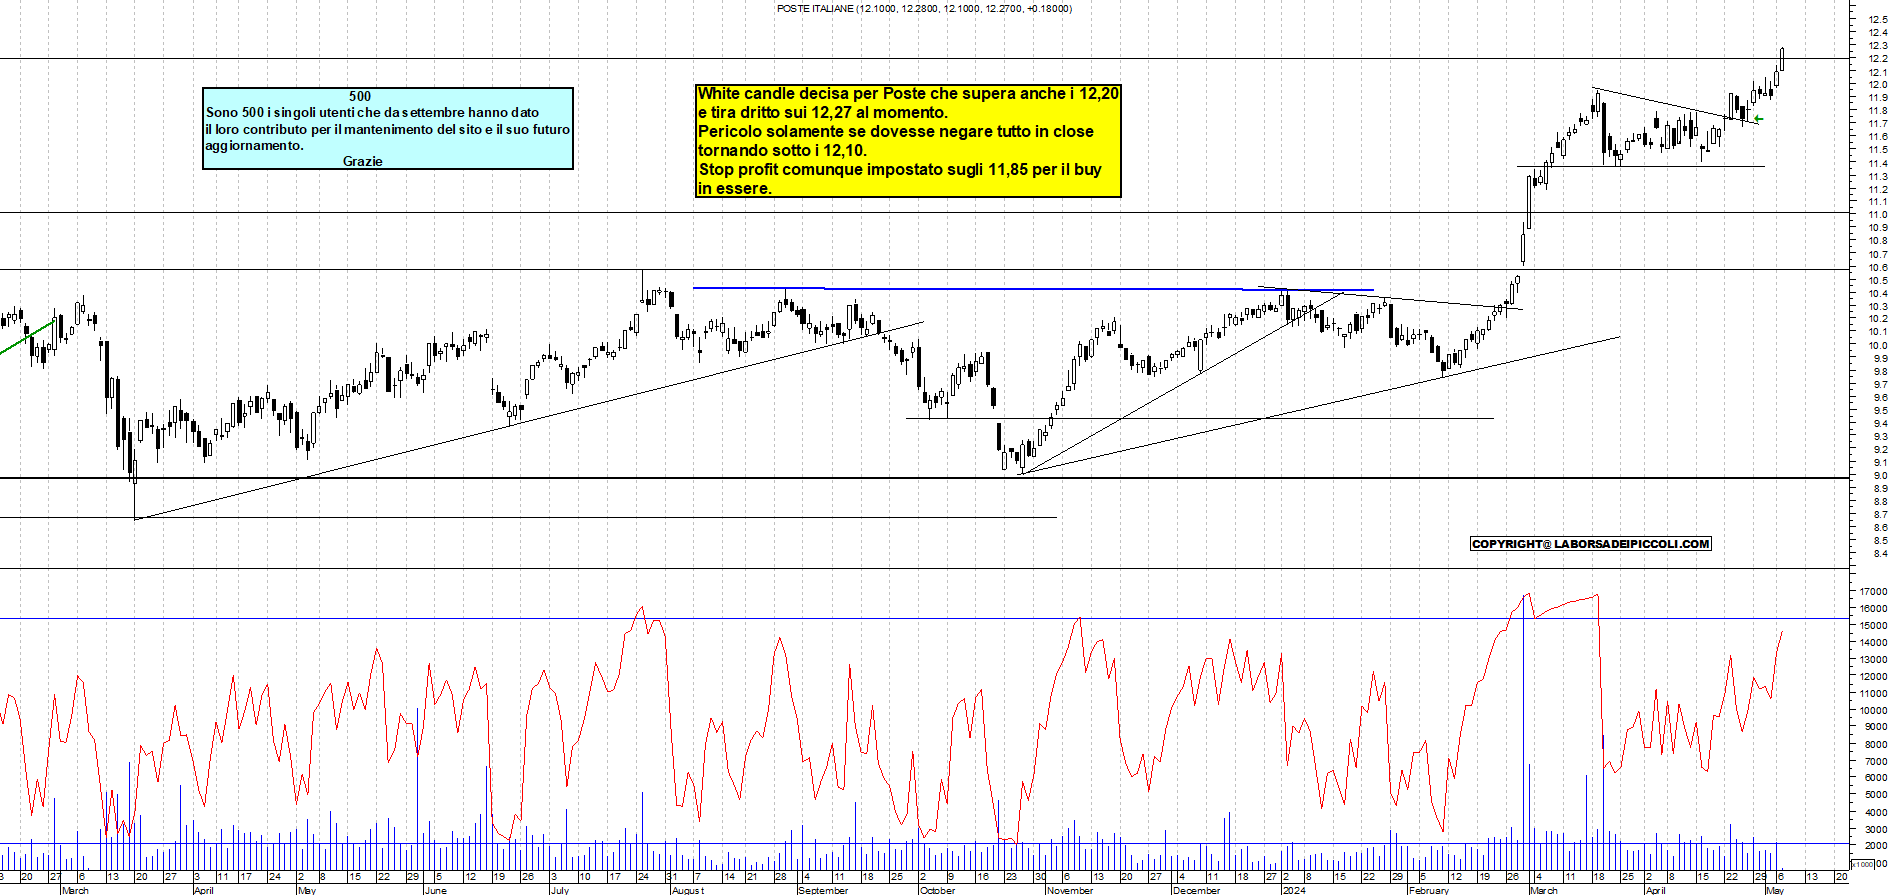Click the 12000 volume axis label
1890x895 pixels.
(x=1872, y=677)
